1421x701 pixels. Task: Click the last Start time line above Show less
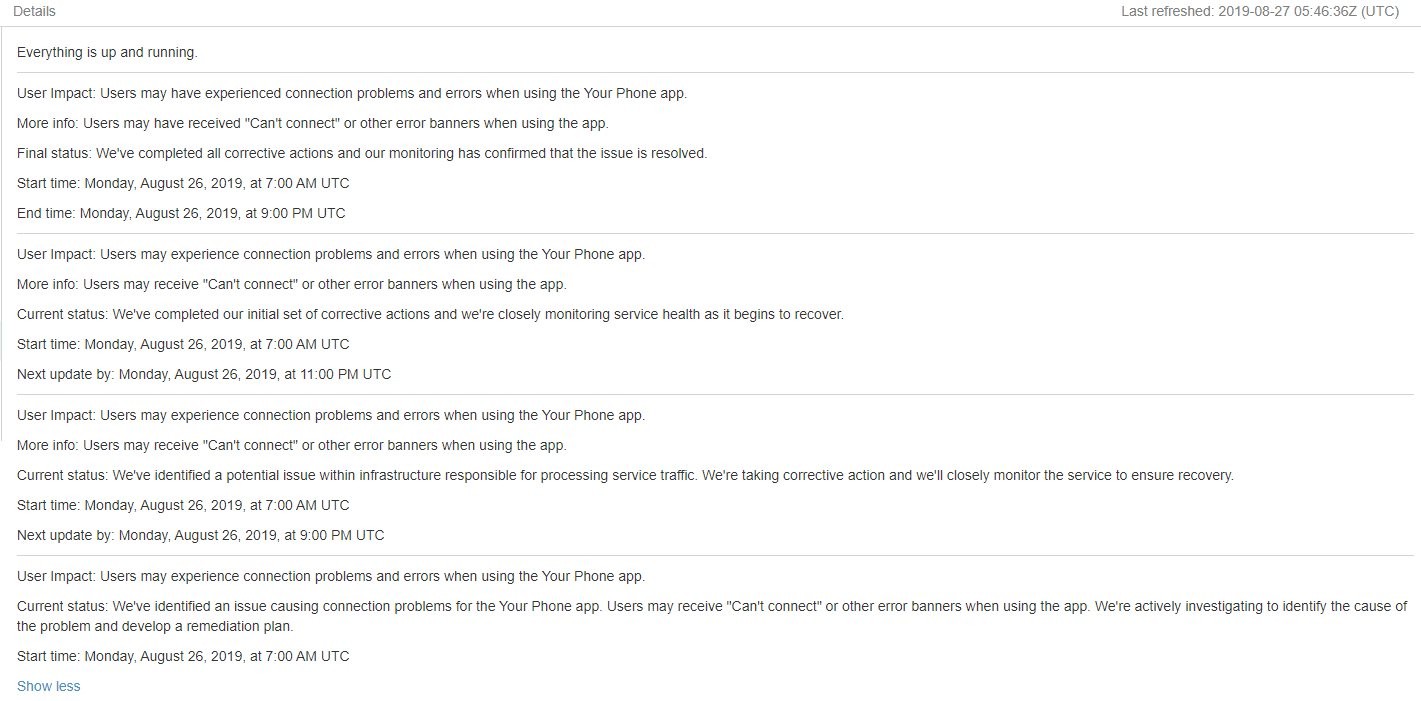(x=183, y=656)
